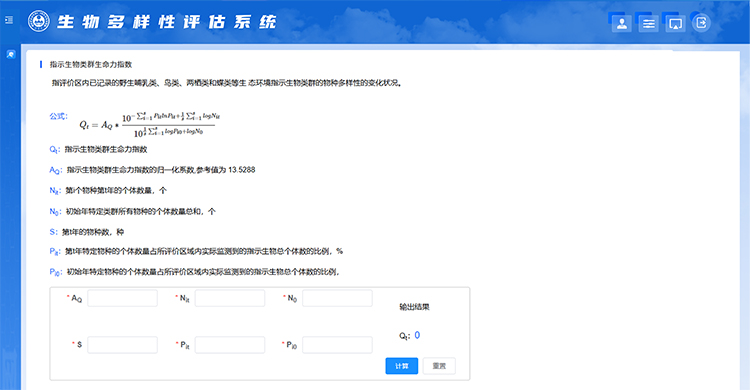
Task: Click the description paragraph under heading
Action: [227, 83]
